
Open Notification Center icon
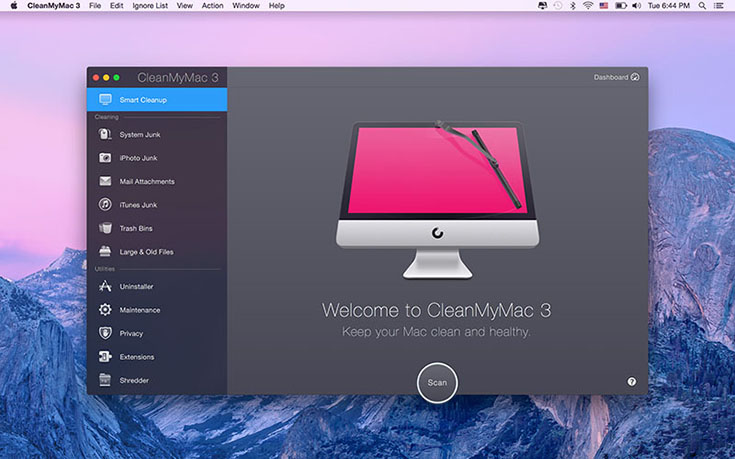click(x=719, y=6)
